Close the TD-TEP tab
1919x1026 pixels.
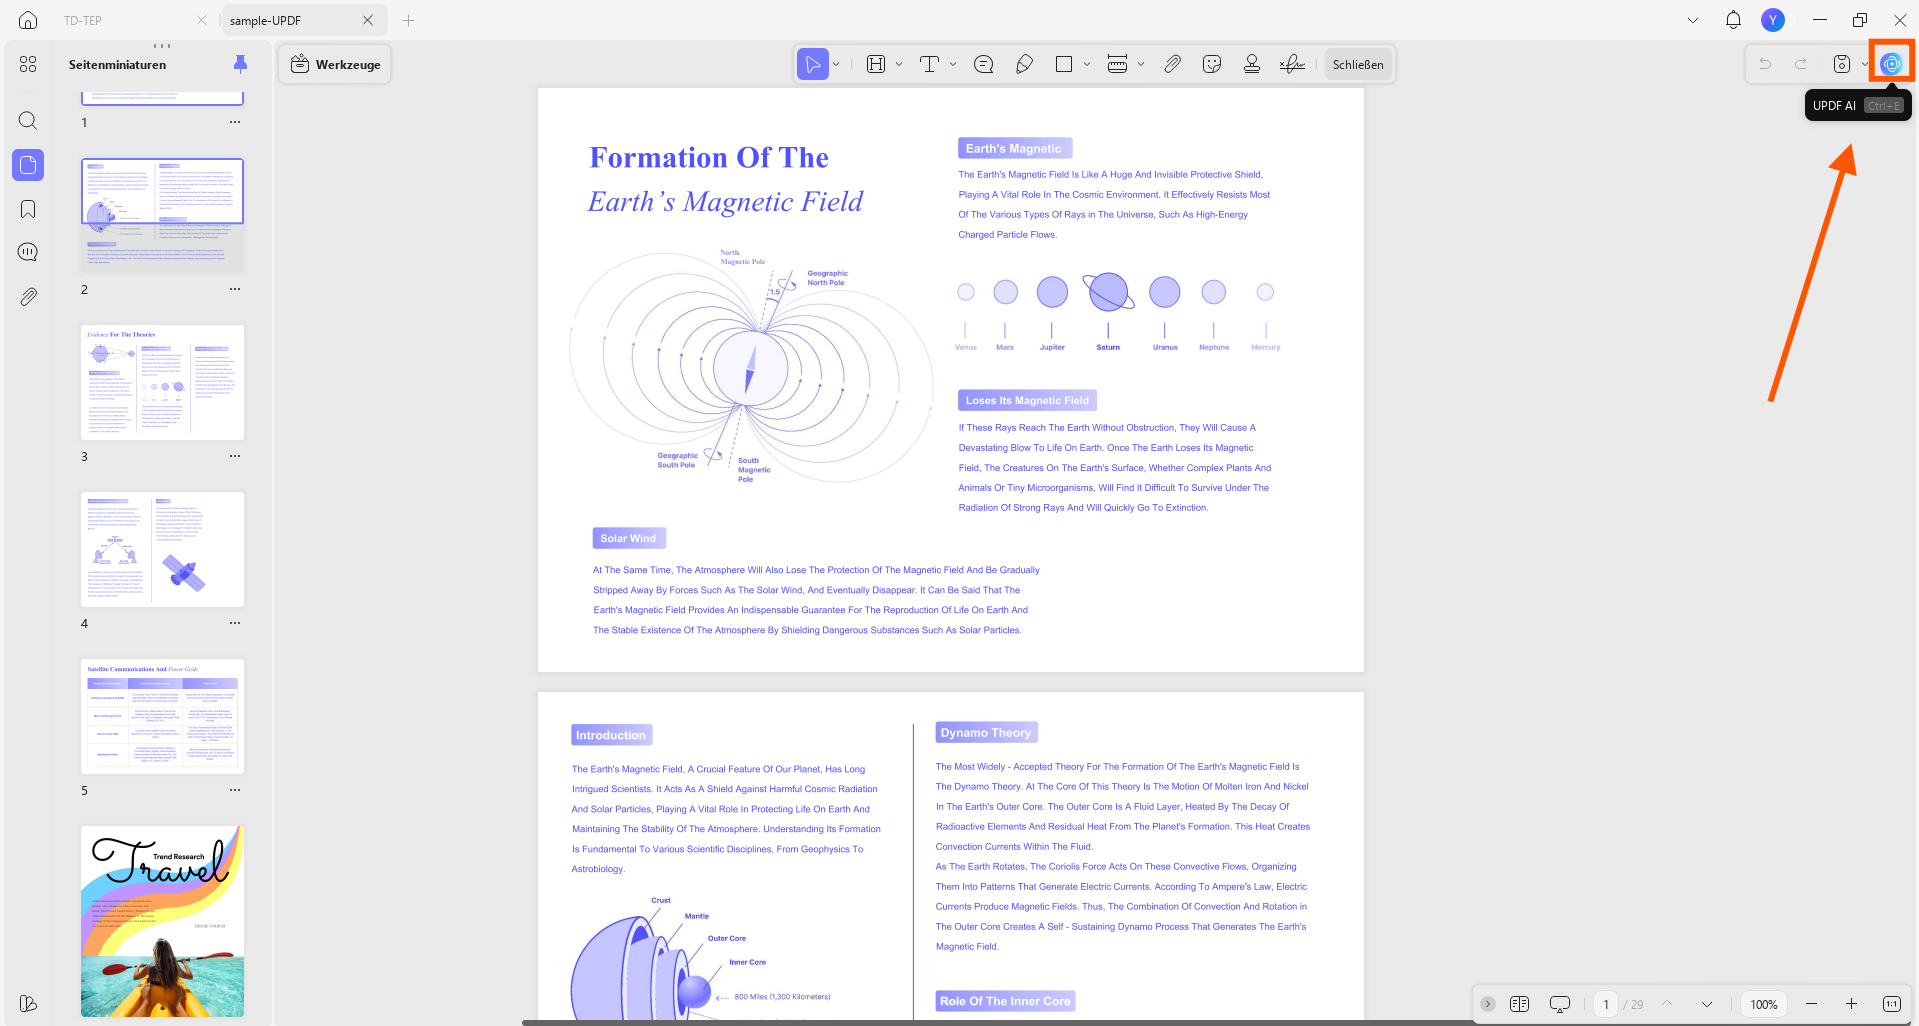coord(202,20)
